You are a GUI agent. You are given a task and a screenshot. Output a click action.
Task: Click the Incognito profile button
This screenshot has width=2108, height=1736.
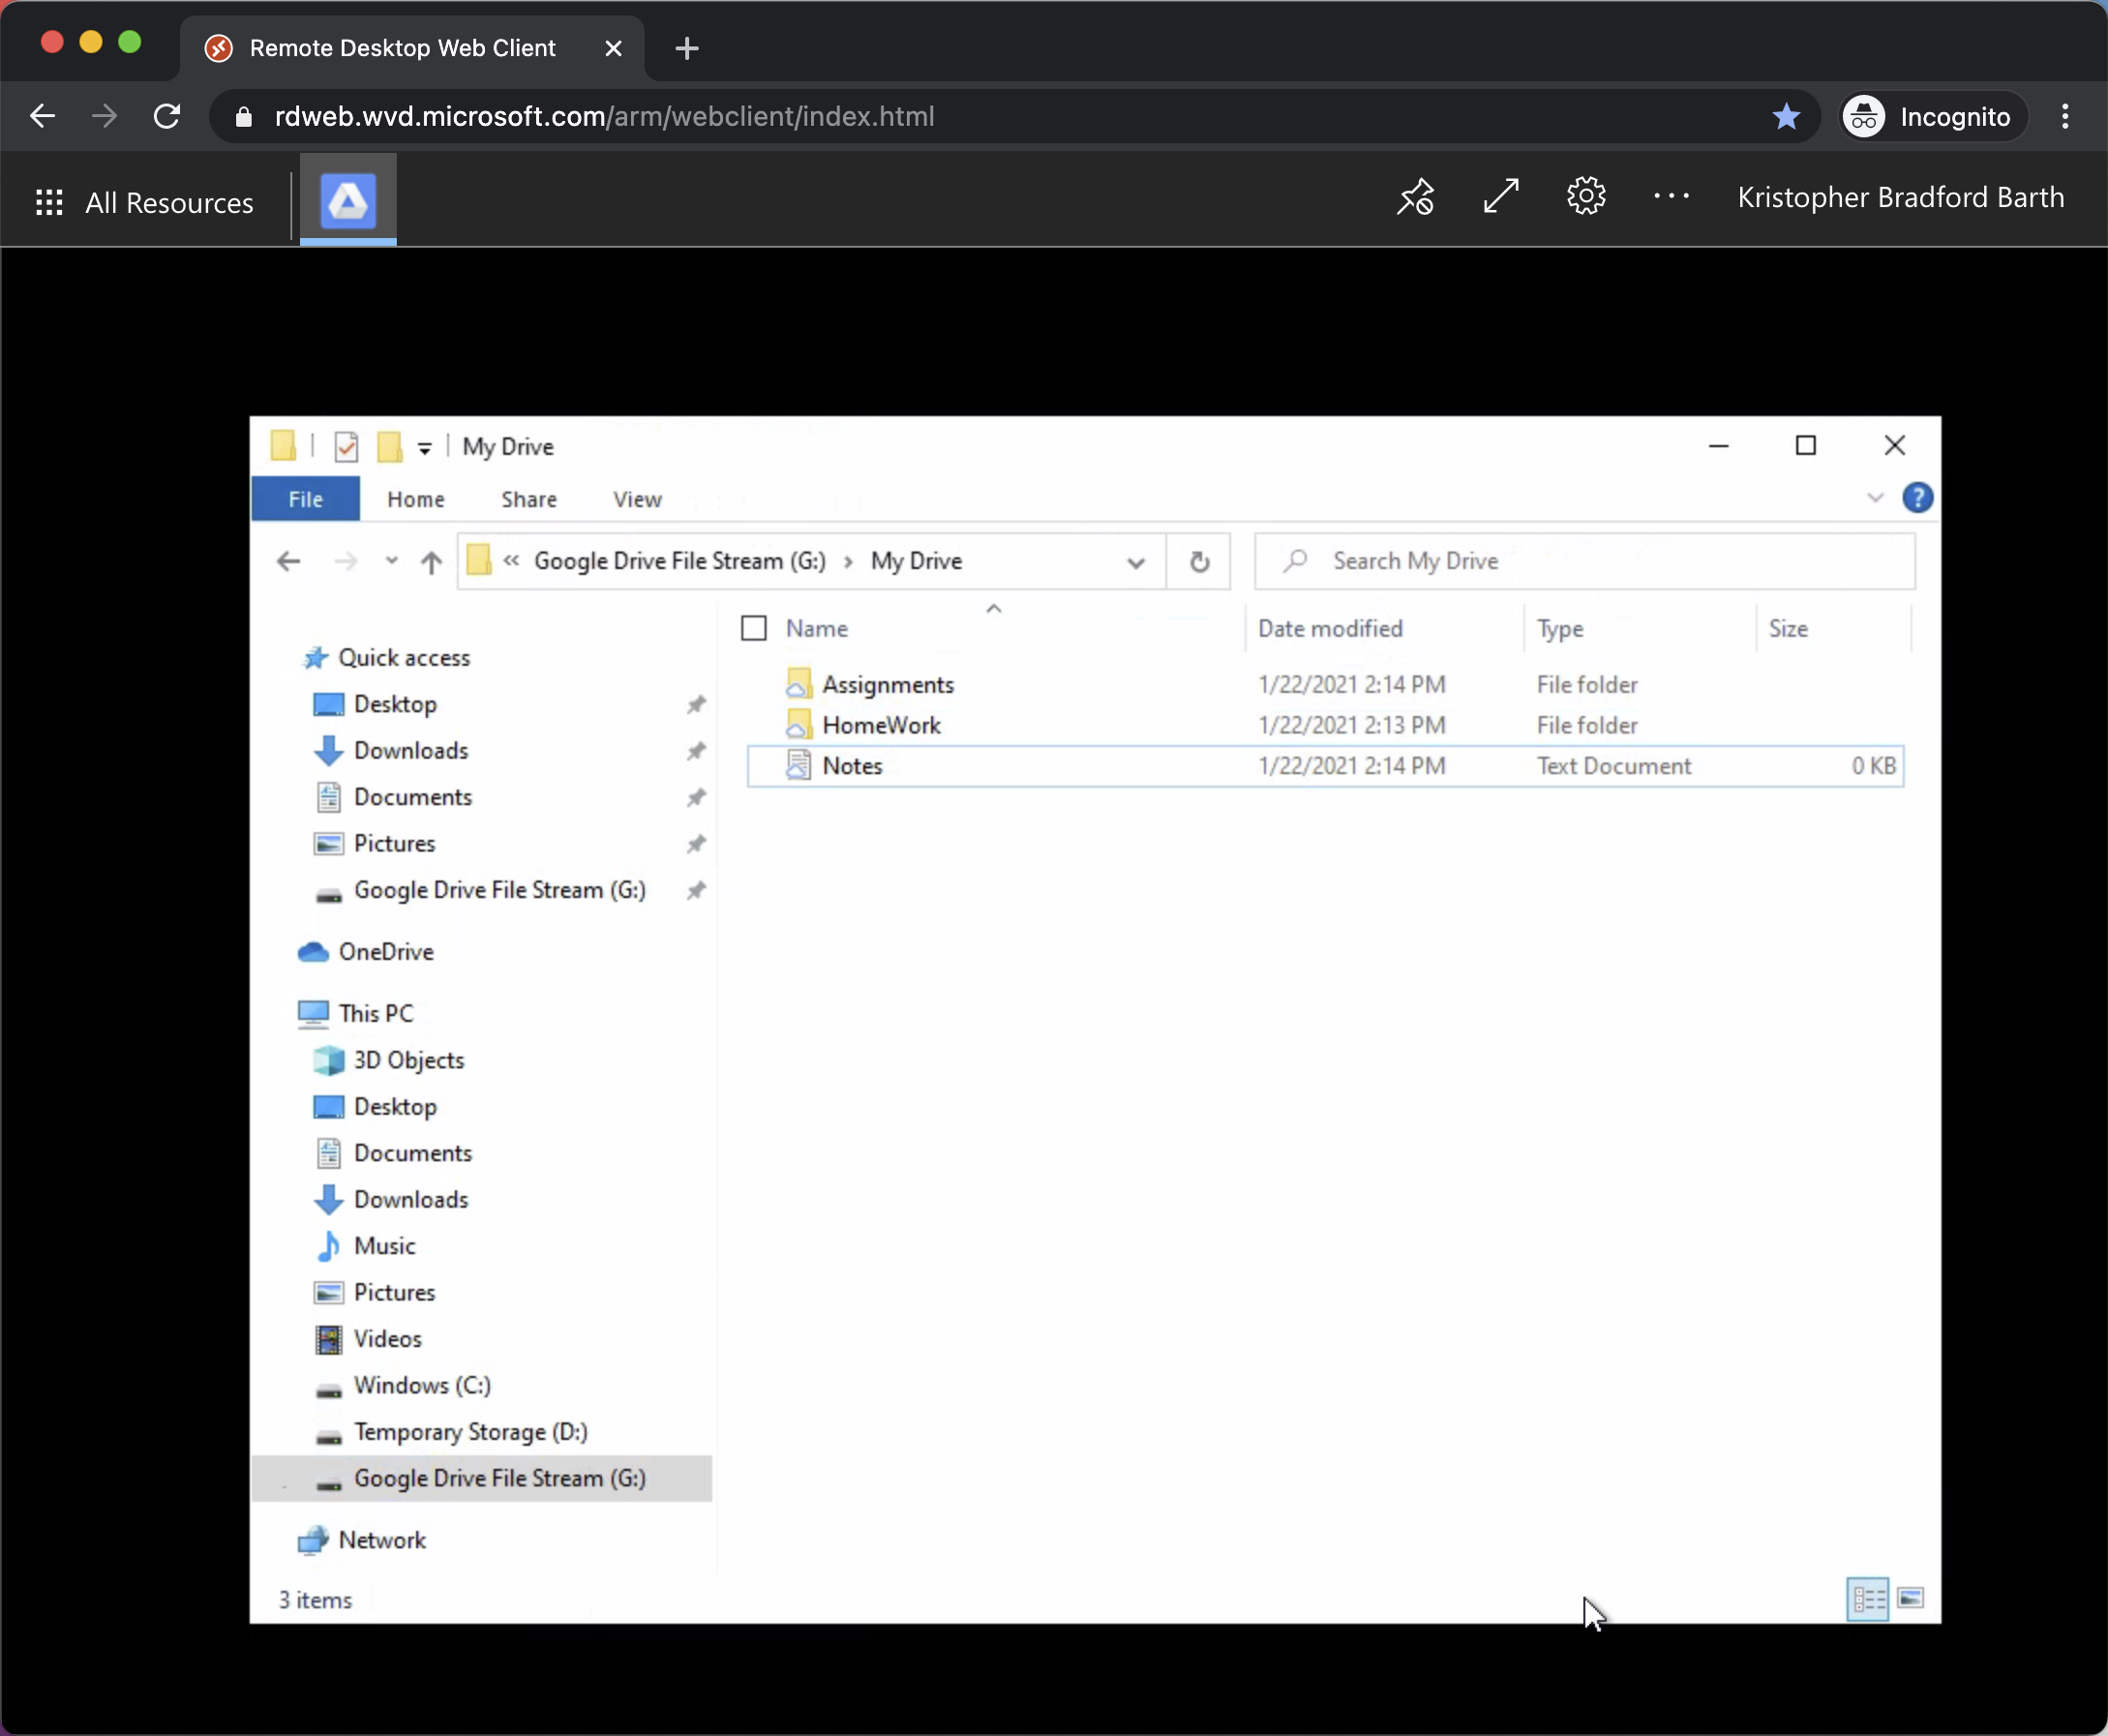[1934, 116]
